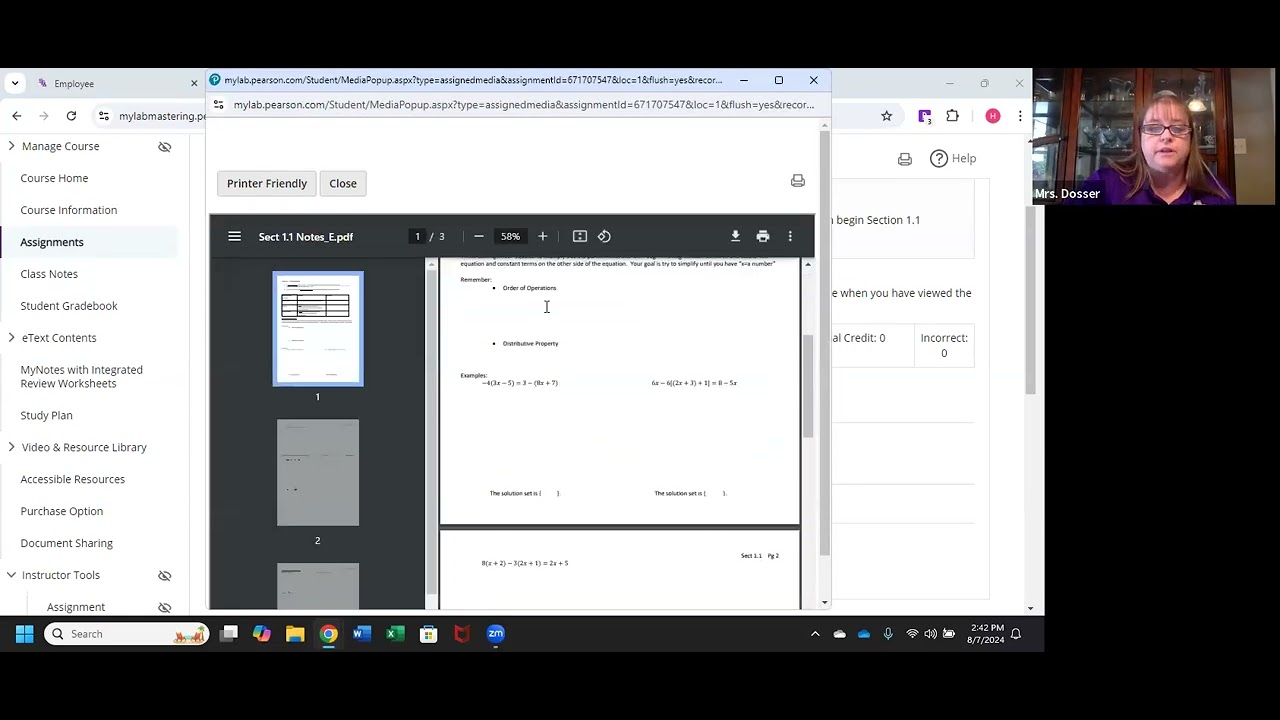Click the PDF document vertical scrollbar
The height and width of the screenshot is (720, 1280).
(x=808, y=386)
